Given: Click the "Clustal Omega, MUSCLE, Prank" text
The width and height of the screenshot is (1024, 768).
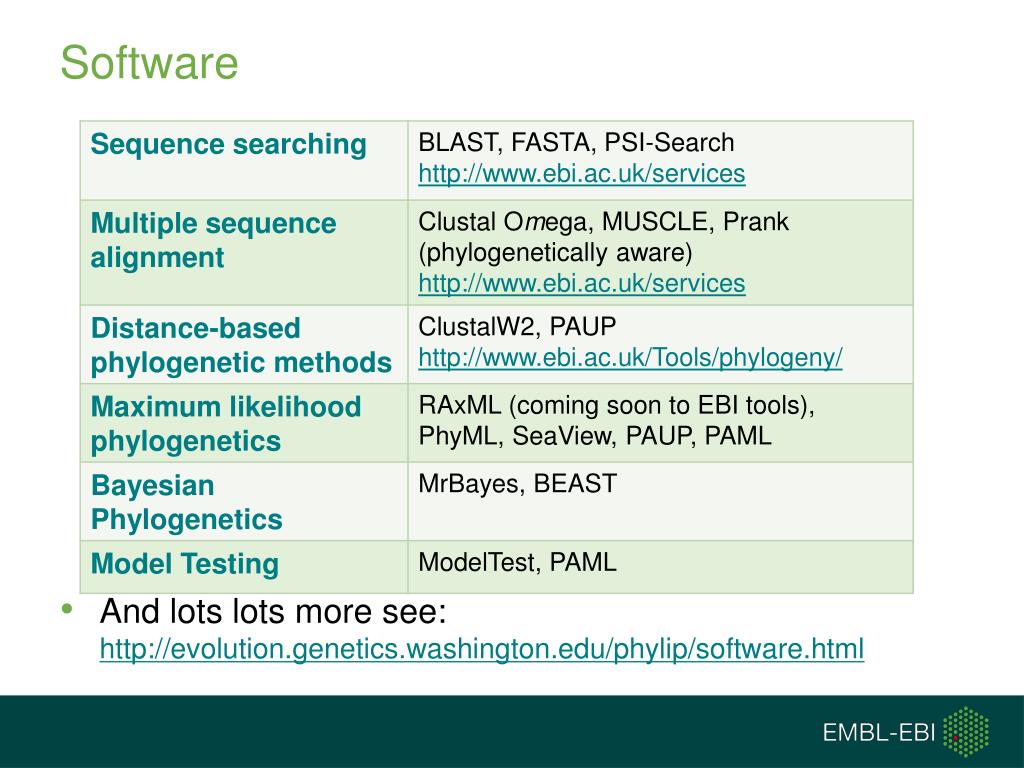Looking at the screenshot, I should pos(603,222).
